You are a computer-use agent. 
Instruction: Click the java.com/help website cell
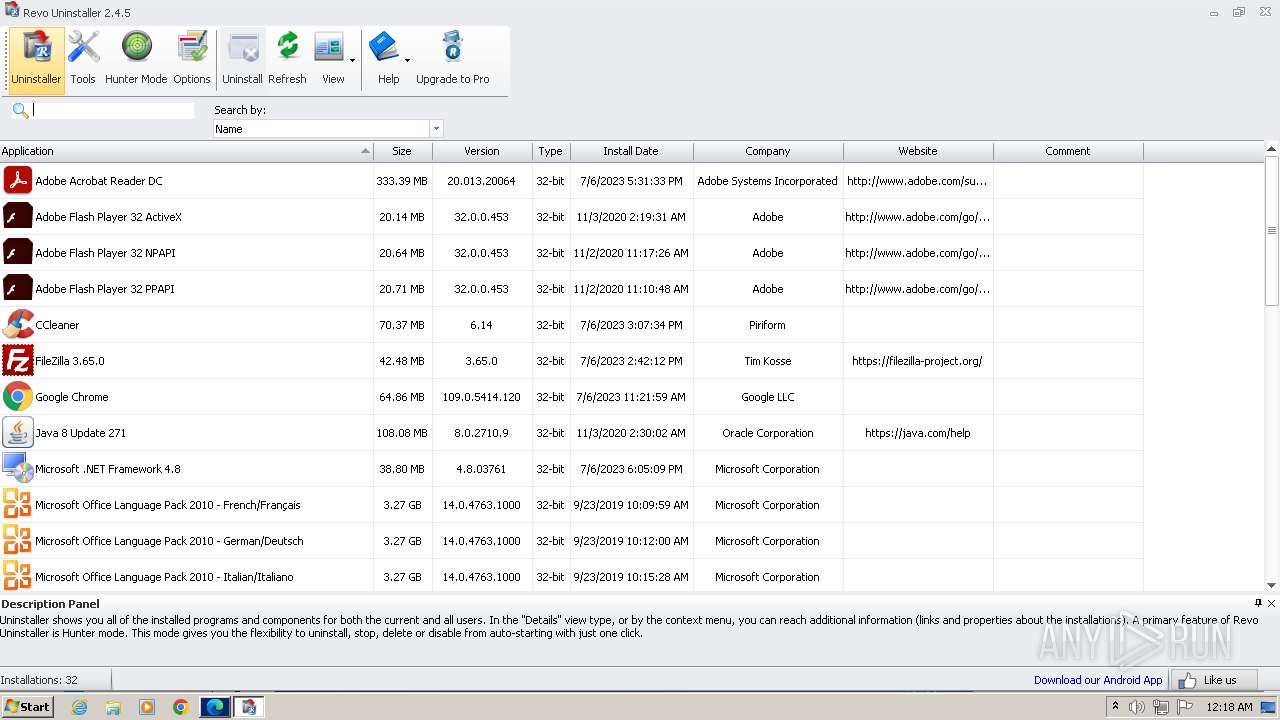coord(918,433)
